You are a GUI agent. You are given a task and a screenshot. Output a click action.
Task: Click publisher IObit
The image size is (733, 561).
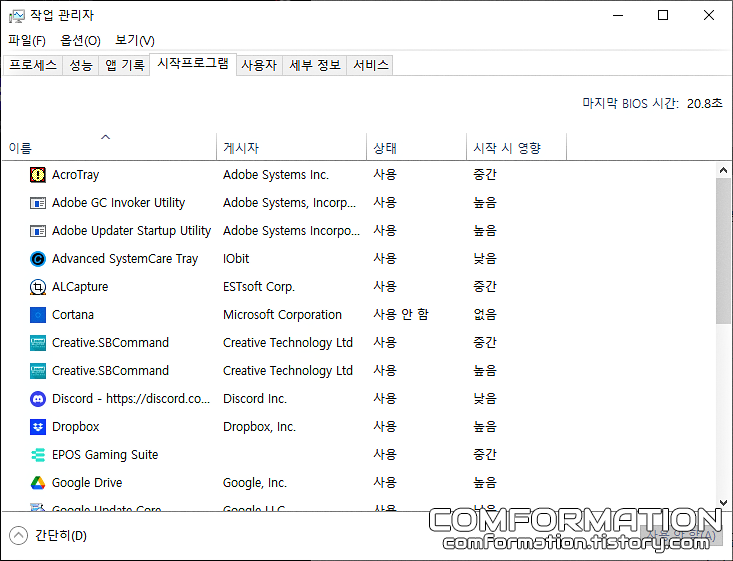[236, 259]
